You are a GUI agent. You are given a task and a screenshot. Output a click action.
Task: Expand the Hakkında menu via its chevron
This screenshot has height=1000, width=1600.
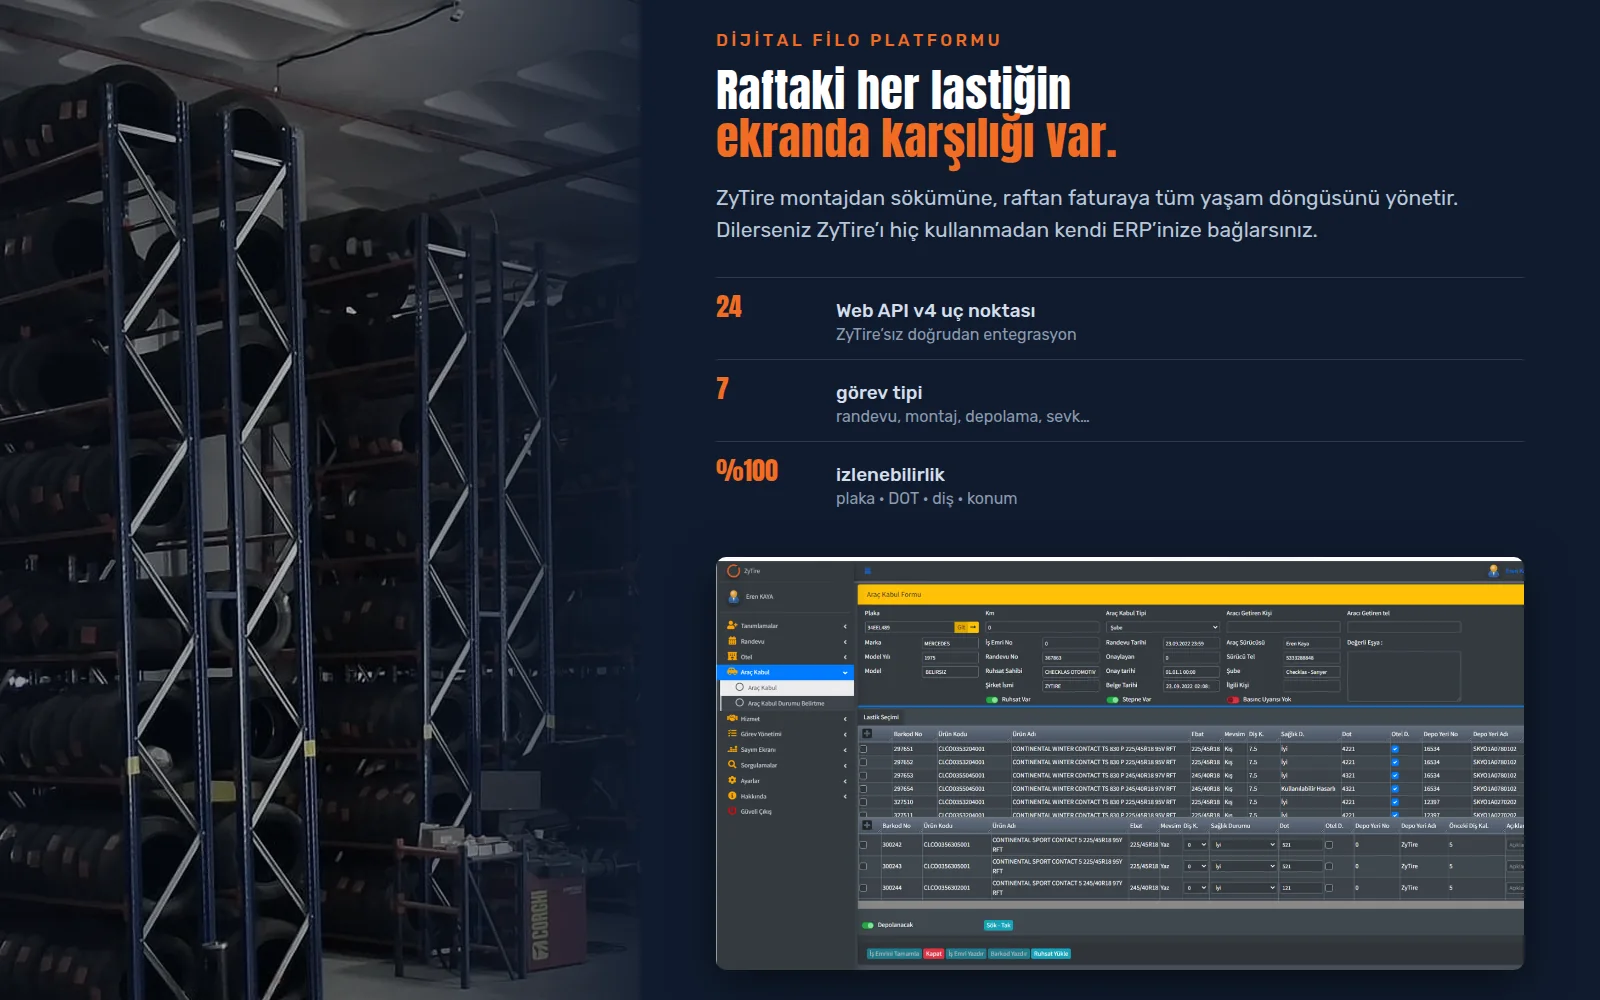pyautogui.click(x=845, y=796)
